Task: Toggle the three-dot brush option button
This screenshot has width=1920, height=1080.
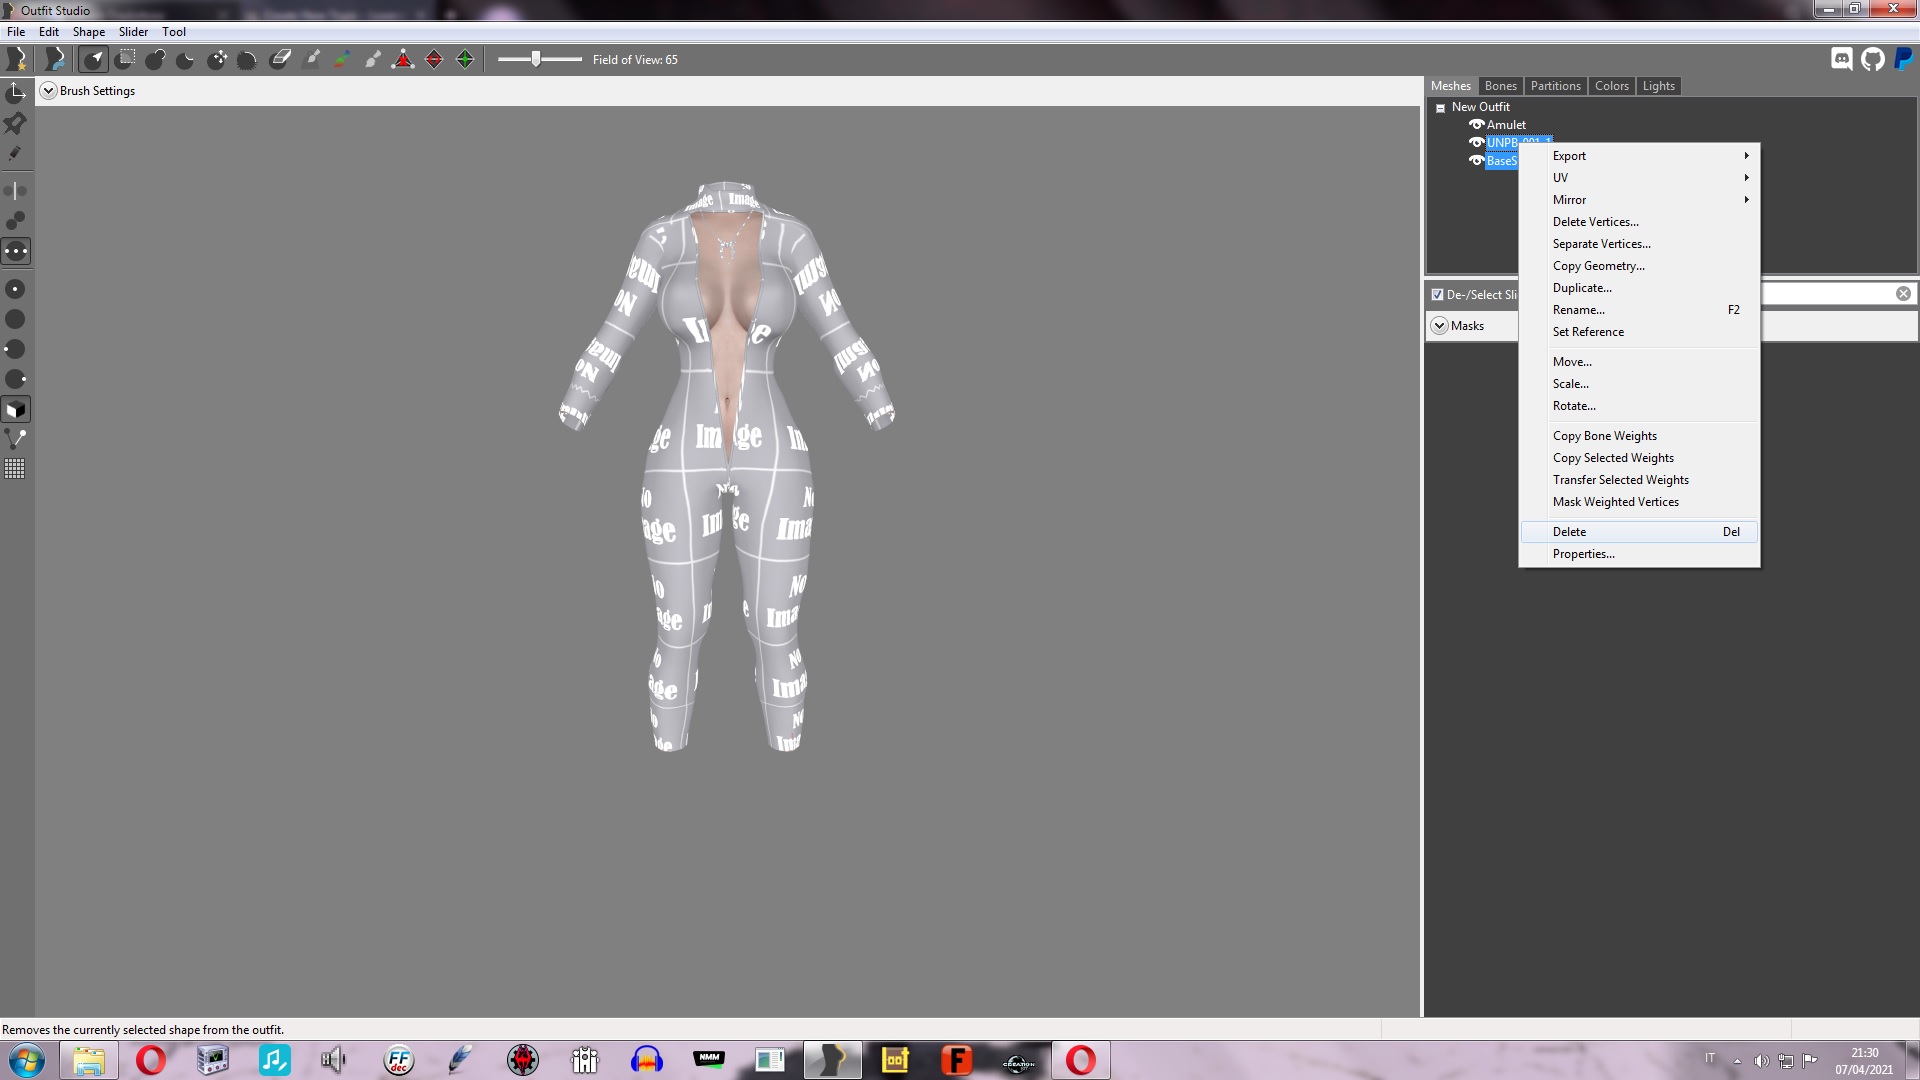Action: pos(16,251)
